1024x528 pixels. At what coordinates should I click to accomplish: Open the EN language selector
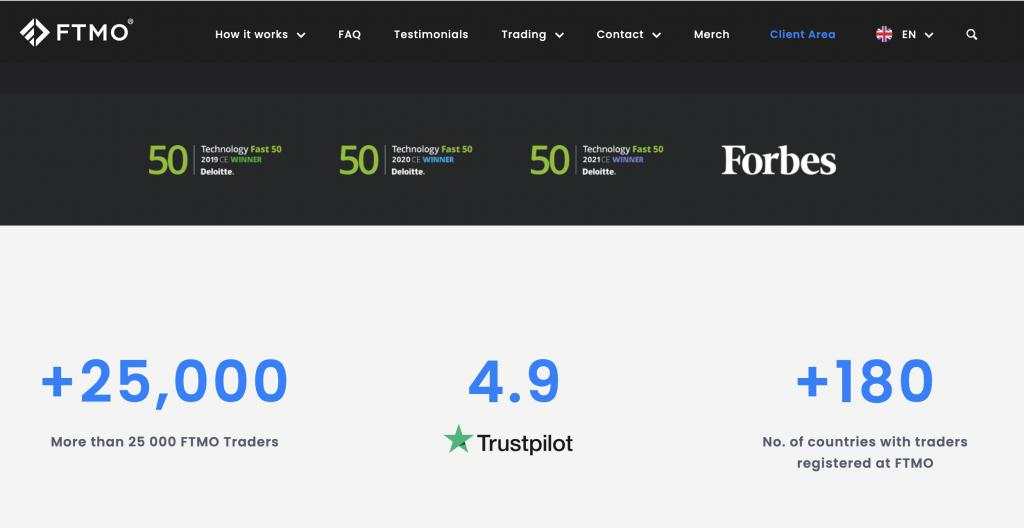tap(918, 35)
